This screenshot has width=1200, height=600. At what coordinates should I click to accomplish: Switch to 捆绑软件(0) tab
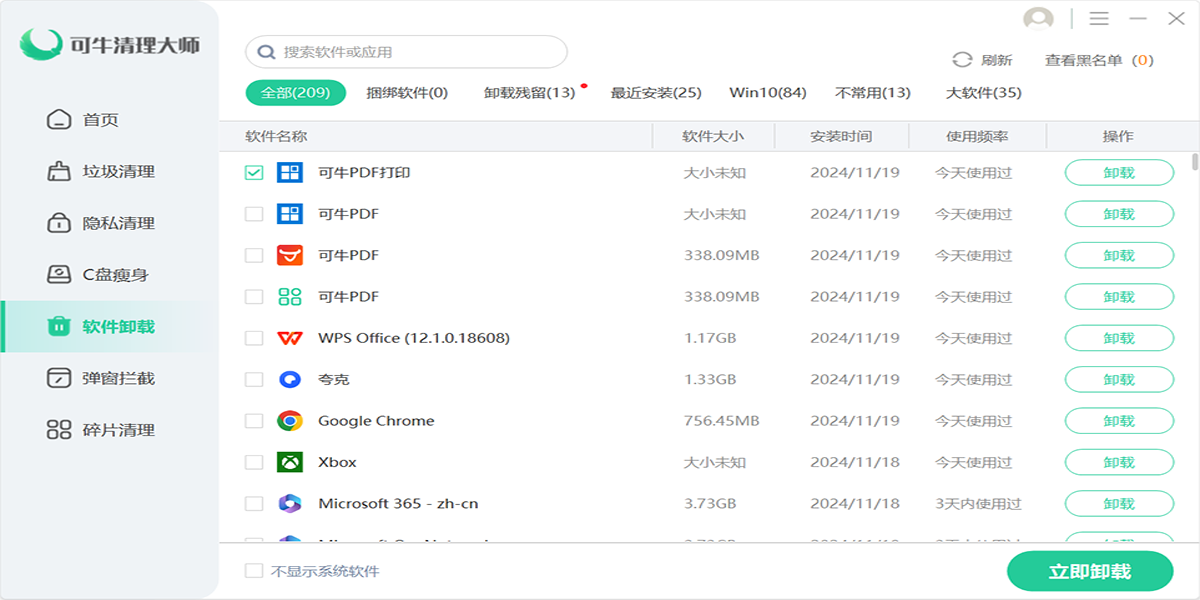pos(407,93)
